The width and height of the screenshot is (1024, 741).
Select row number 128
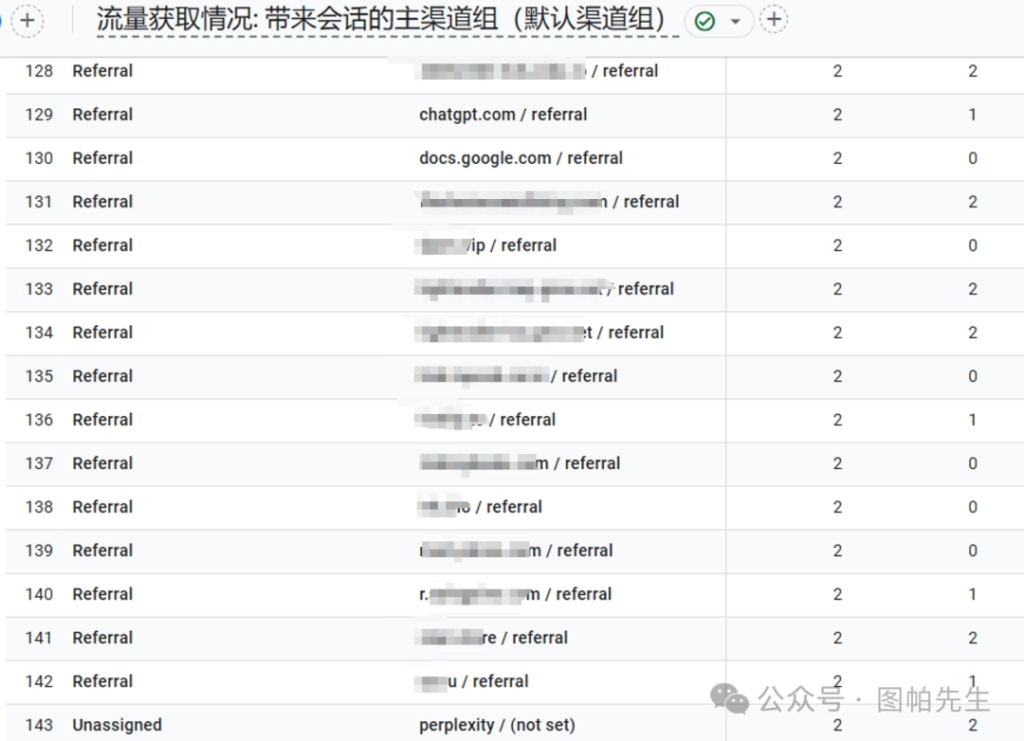(x=39, y=71)
